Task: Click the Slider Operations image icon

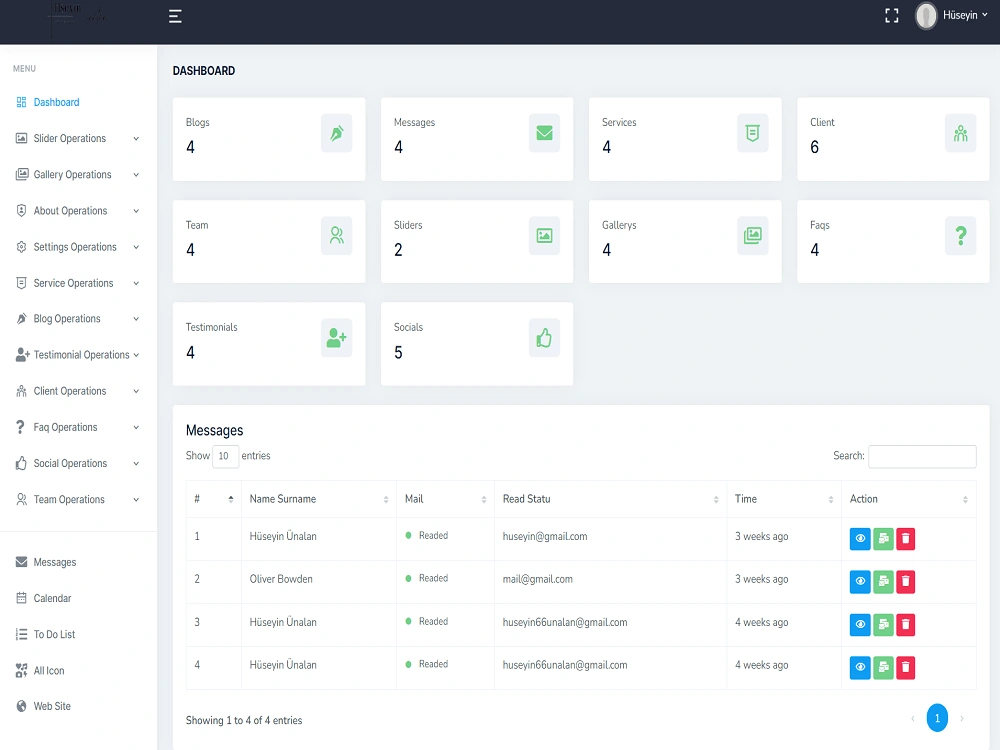Action: click(x=22, y=138)
